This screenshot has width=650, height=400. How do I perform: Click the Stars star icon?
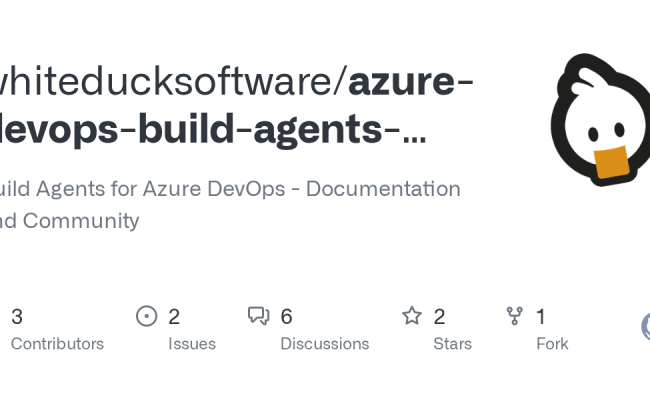[x=412, y=315]
